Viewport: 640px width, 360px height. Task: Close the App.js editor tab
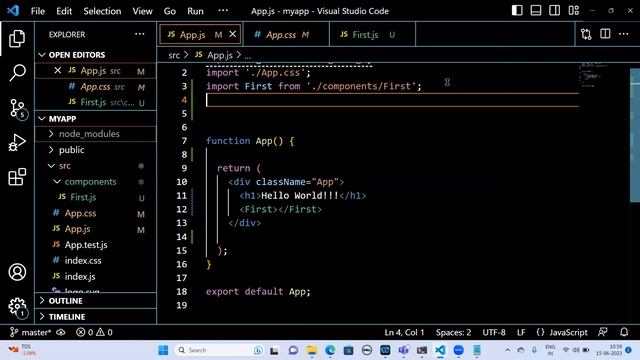click(x=233, y=34)
